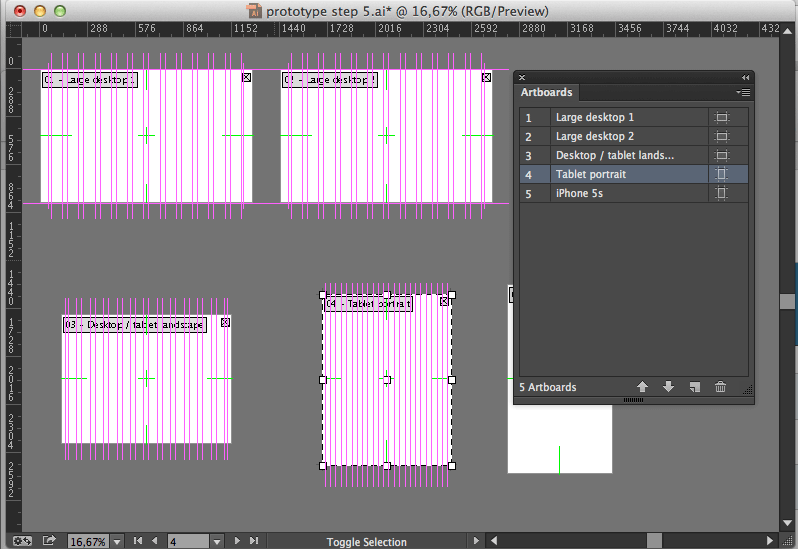
Task: Delete the artboard using the trash icon
Action: tap(720, 387)
